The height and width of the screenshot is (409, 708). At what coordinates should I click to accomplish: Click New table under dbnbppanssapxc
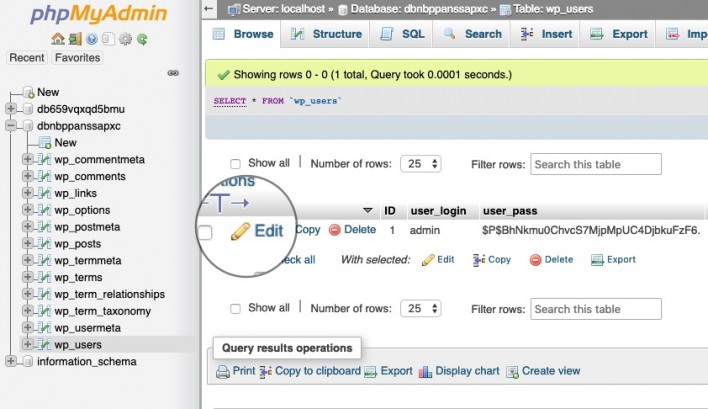(65, 143)
